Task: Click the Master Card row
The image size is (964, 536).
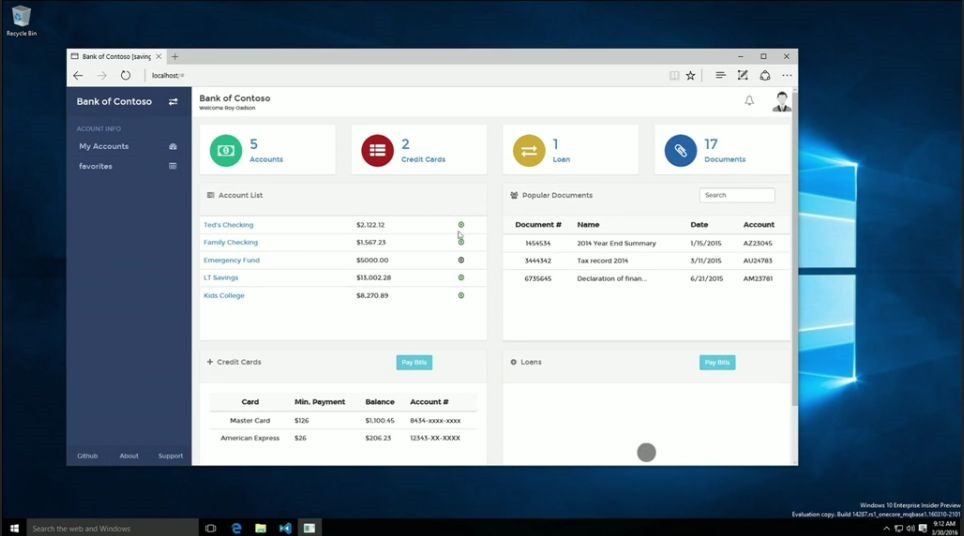Action: (343, 421)
